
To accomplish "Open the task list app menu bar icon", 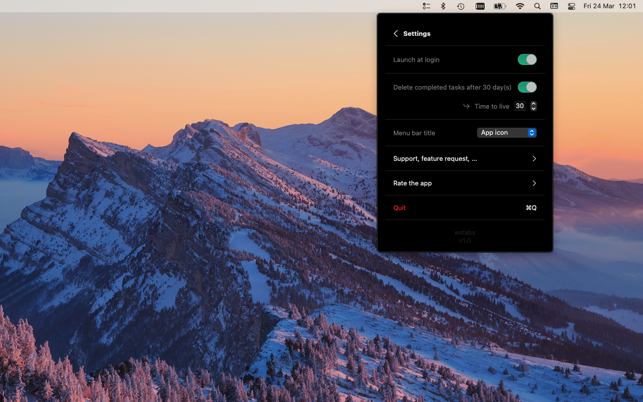I will point(426,6).
